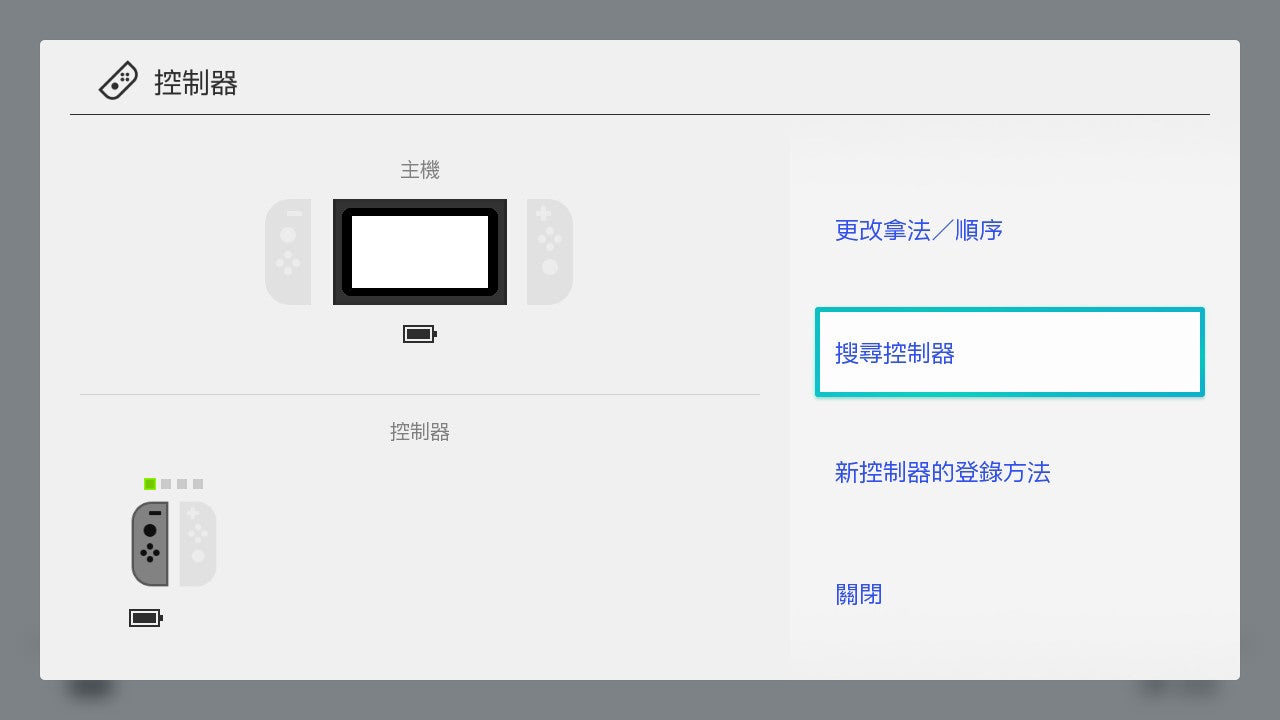Click the green player one indicator light
1280x720 pixels.
[x=150, y=484]
